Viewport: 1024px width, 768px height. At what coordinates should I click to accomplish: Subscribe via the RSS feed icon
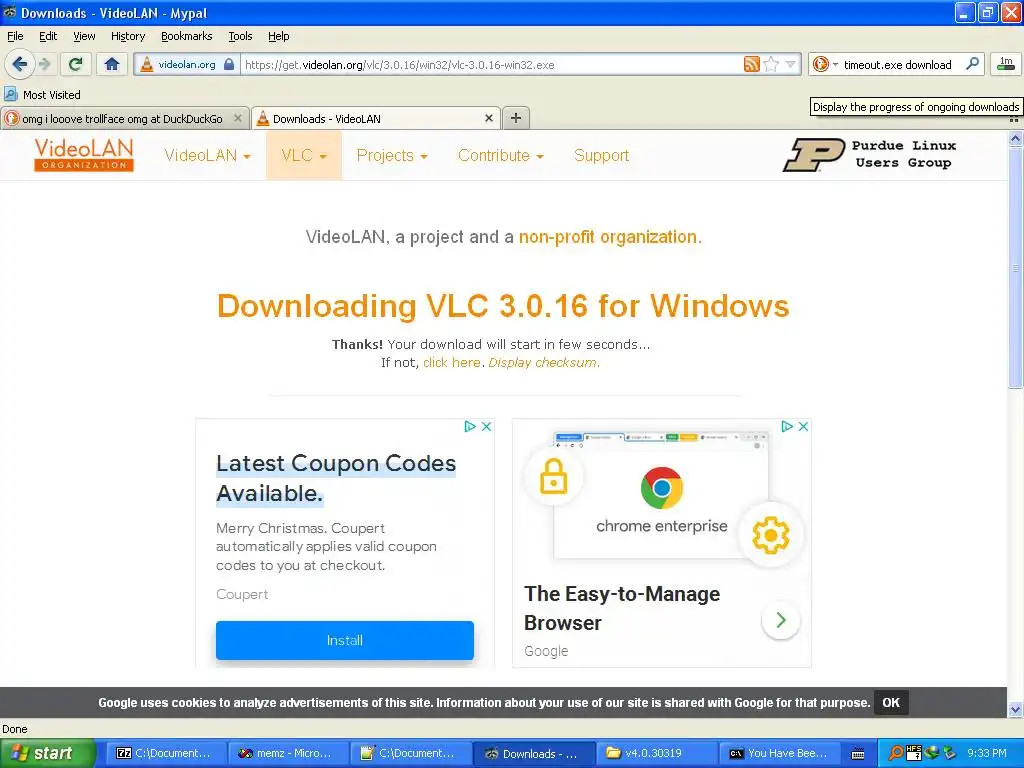(x=752, y=64)
